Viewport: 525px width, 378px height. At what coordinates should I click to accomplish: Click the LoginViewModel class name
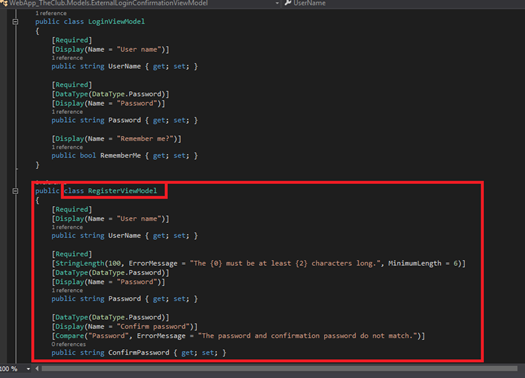[x=117, y=22]
